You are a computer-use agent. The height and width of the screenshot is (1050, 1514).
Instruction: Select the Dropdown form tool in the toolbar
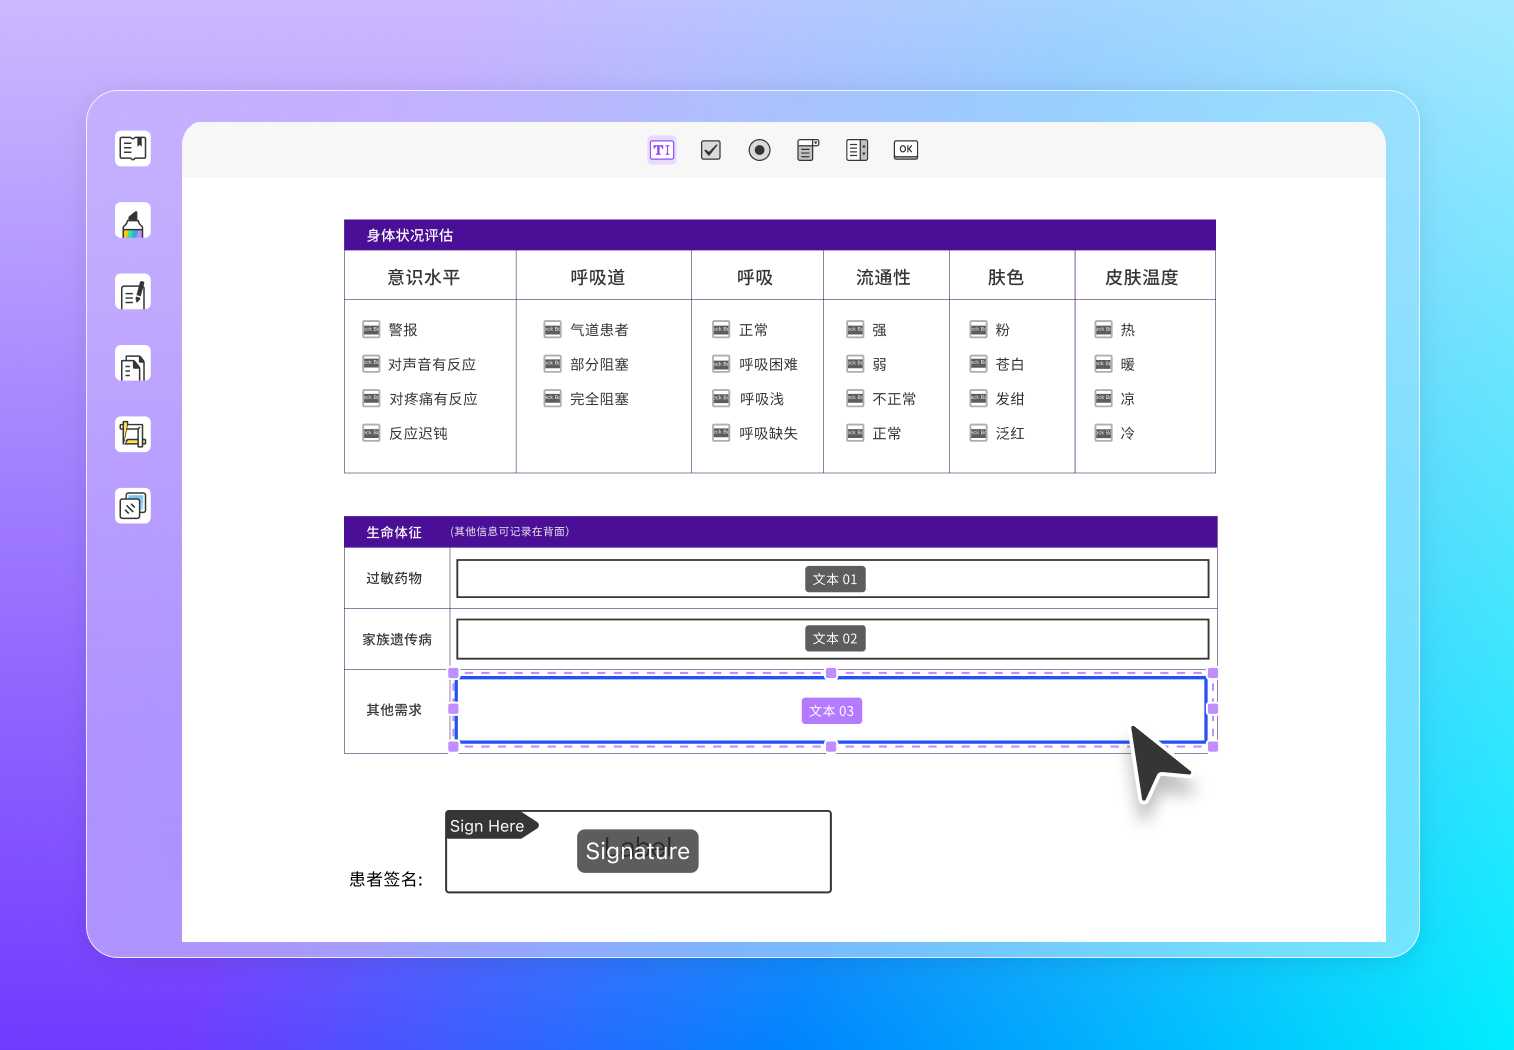[808, 150]
